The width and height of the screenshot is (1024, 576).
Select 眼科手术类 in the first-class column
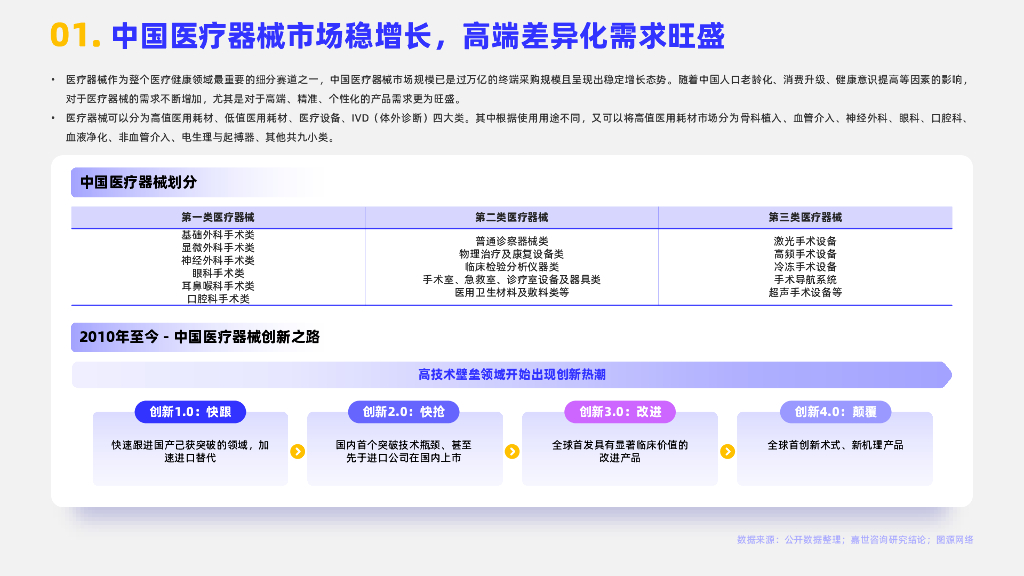(218, 273)
